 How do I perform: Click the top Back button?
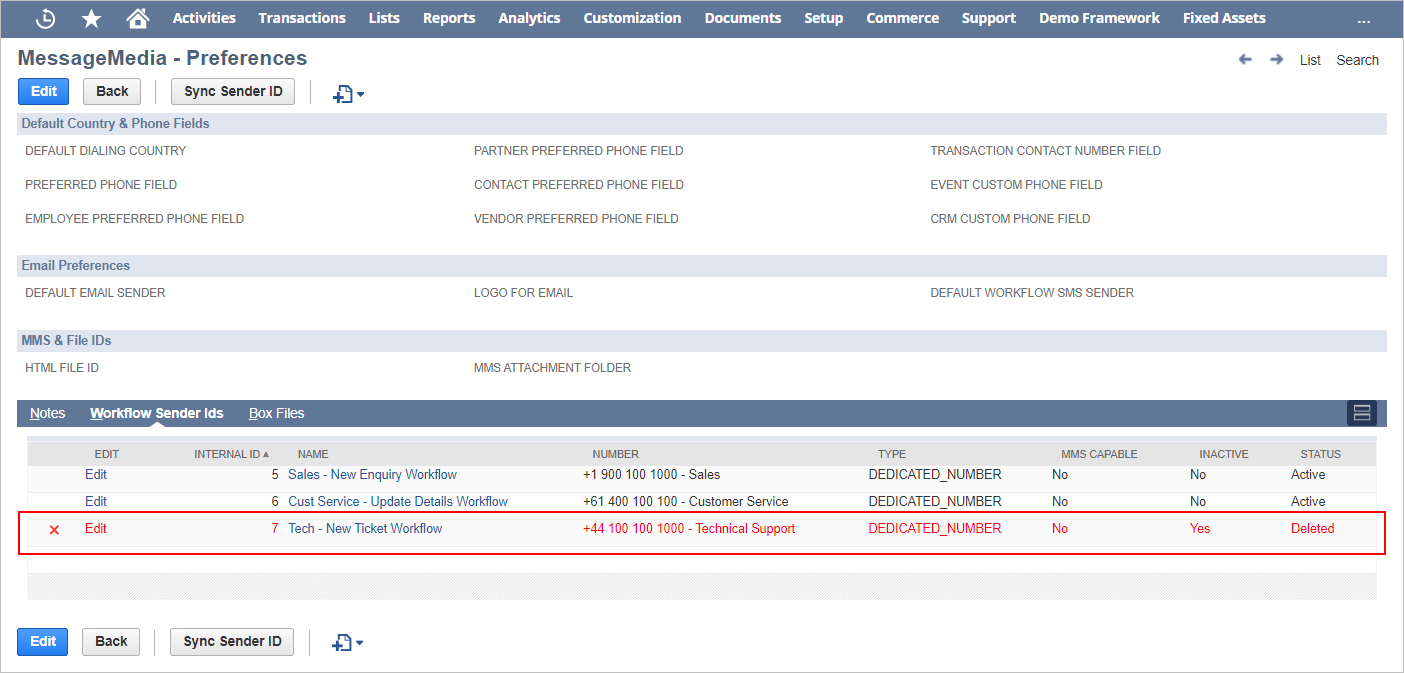tap(112, 91)
